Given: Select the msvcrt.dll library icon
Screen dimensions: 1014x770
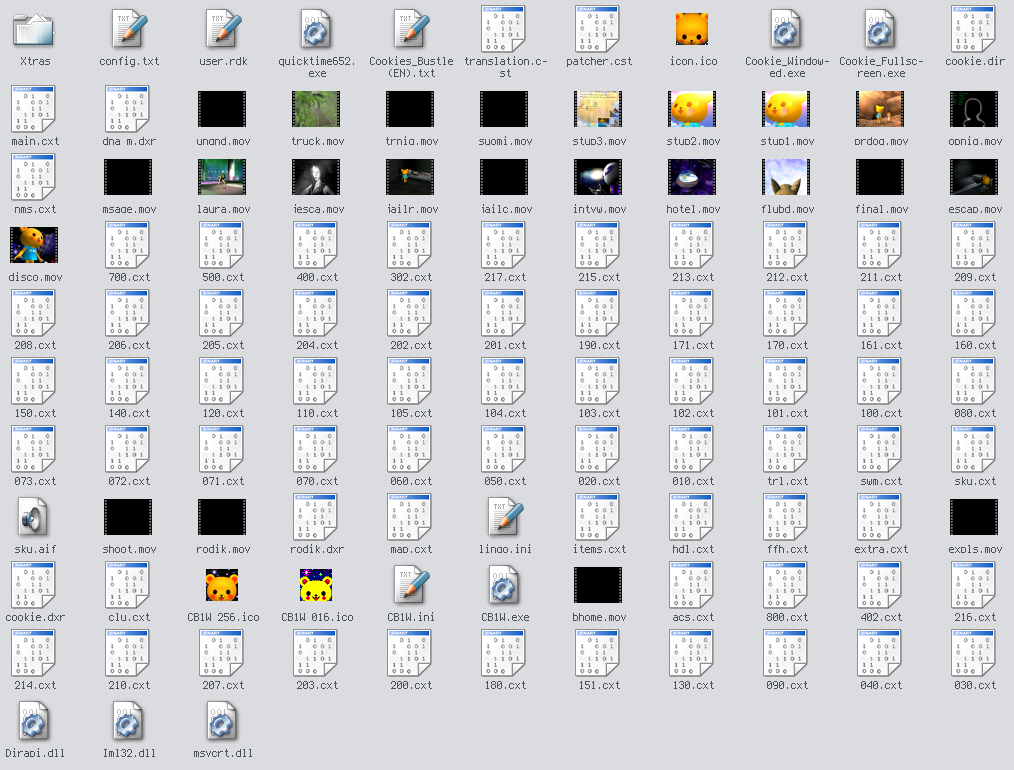Looking at the screenshot, I should (223, 721).
